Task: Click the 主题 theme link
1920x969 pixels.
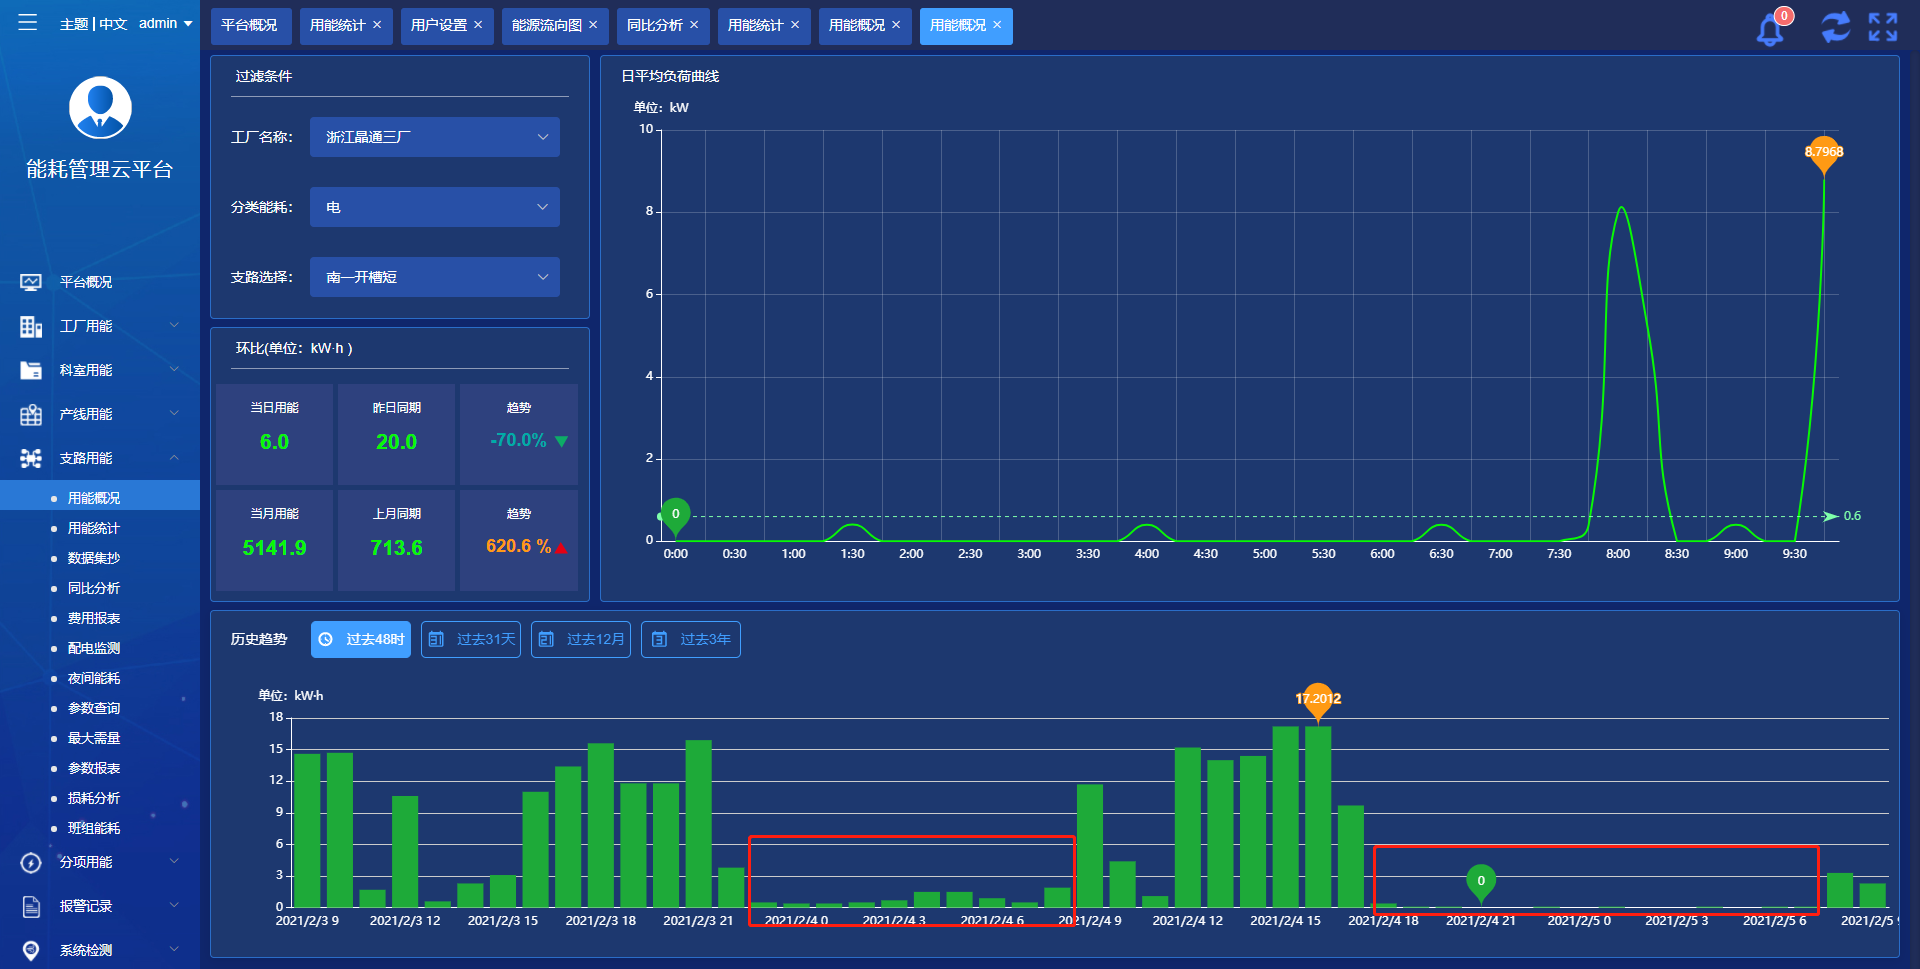Action: [x=74, y=23]
